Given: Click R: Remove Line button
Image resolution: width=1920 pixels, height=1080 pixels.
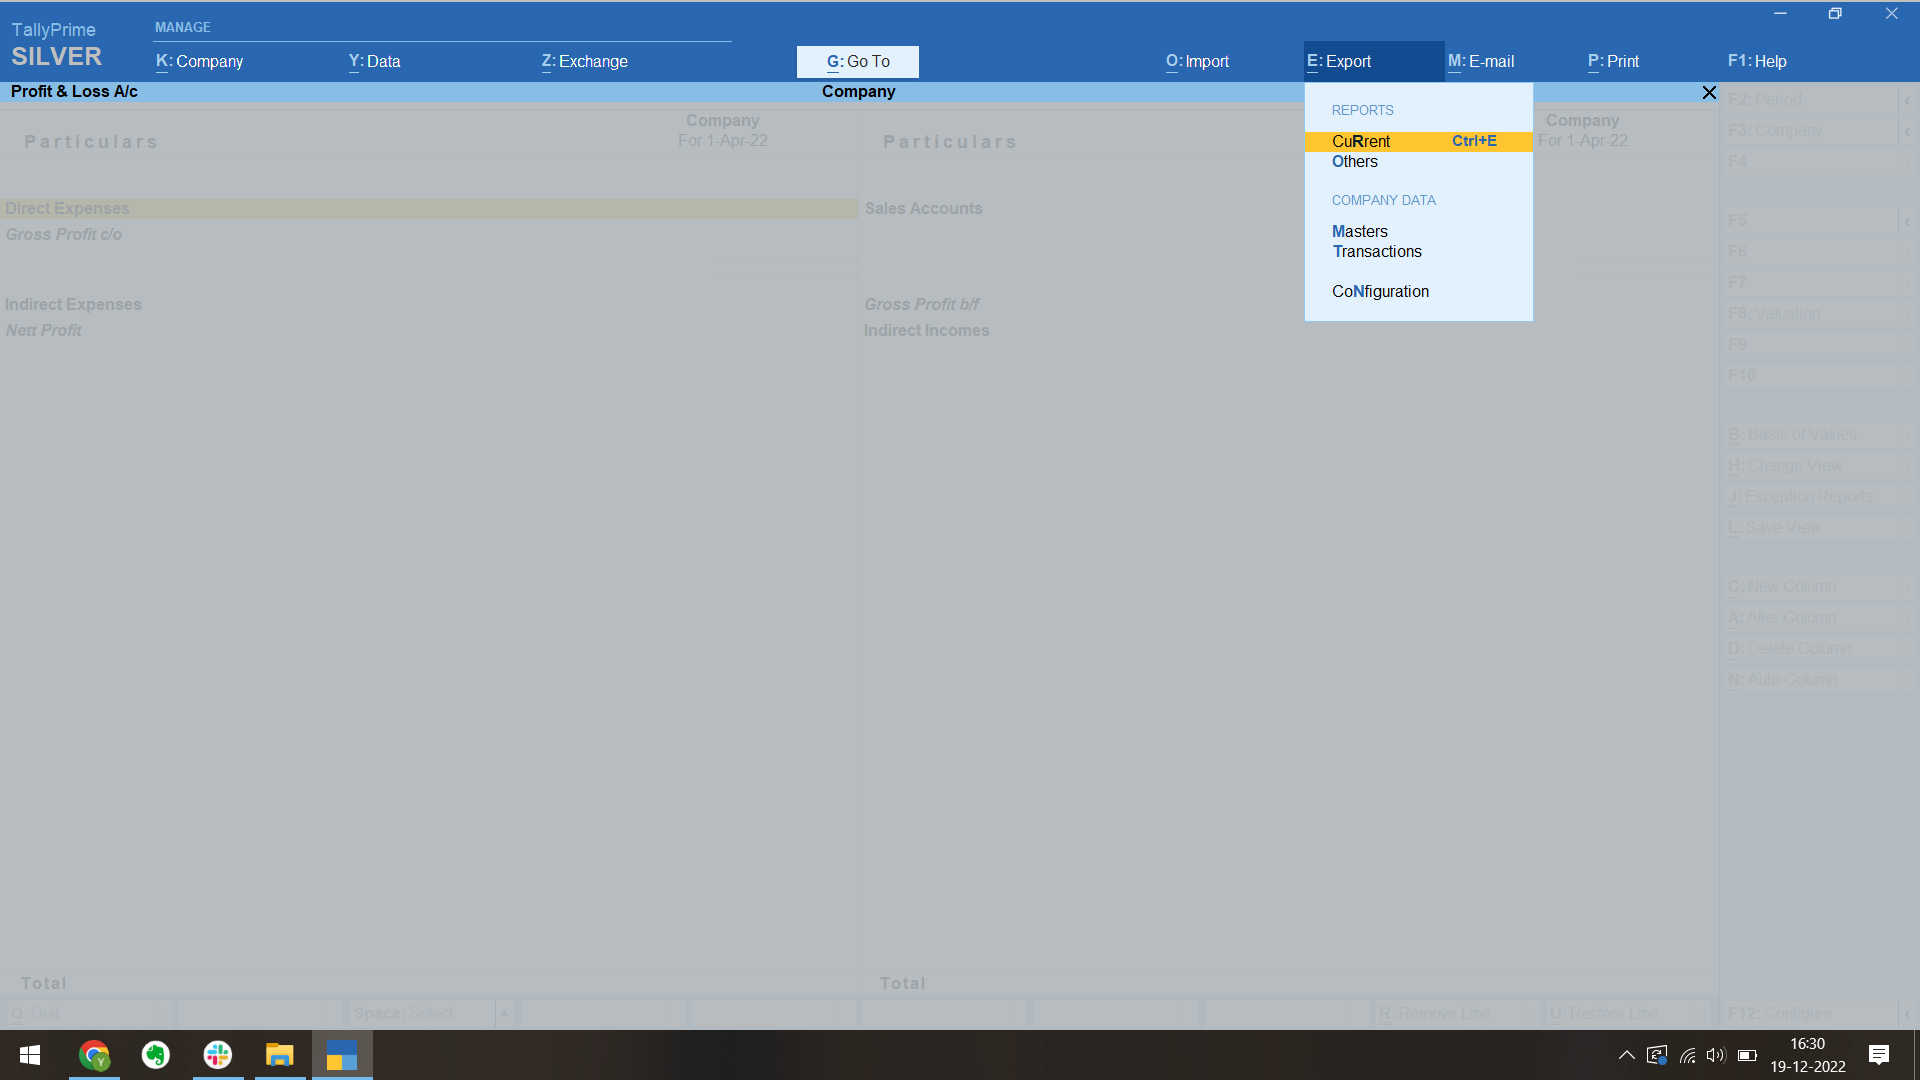Looking at the screenshot, I should coord(1456,1013).
